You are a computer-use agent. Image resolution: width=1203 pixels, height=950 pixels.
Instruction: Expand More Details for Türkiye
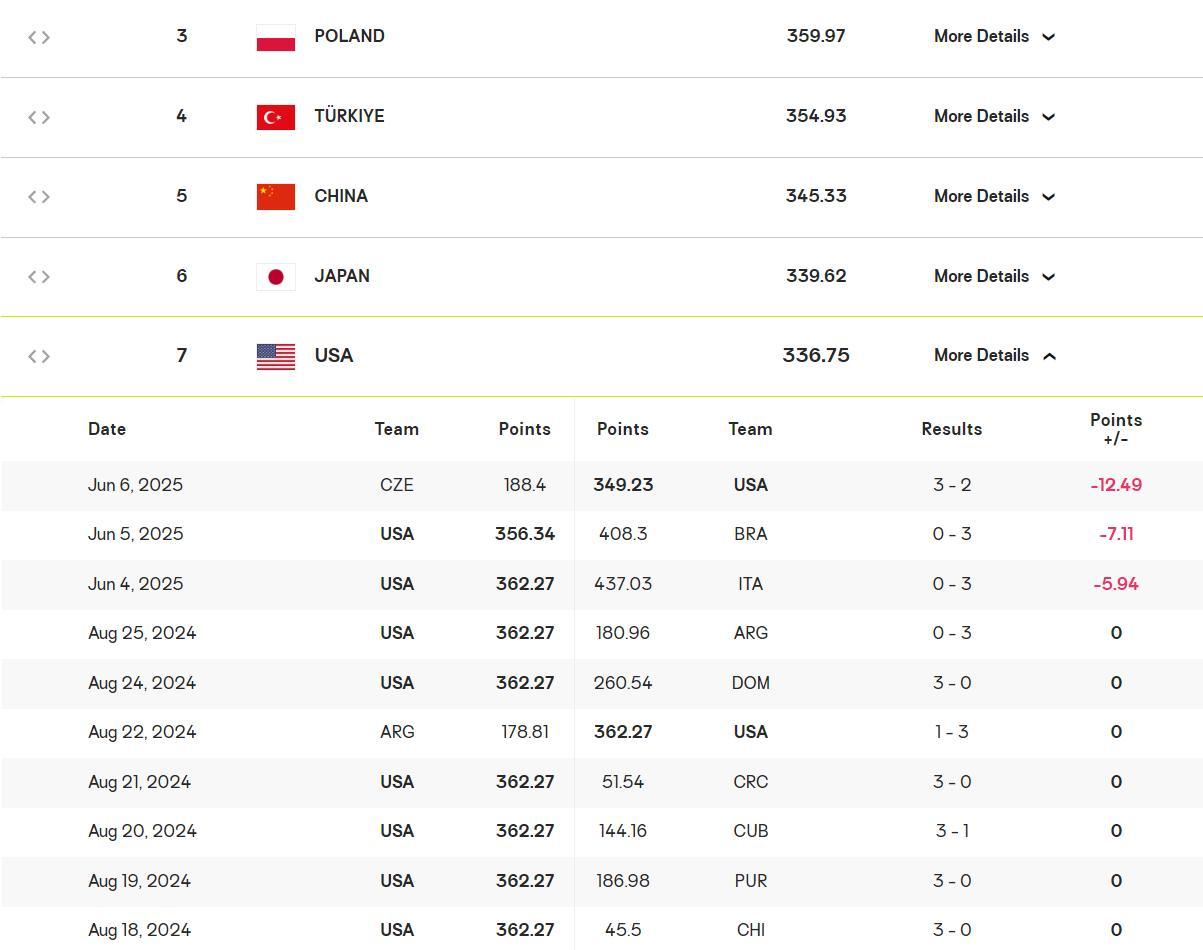coord(994,116)
